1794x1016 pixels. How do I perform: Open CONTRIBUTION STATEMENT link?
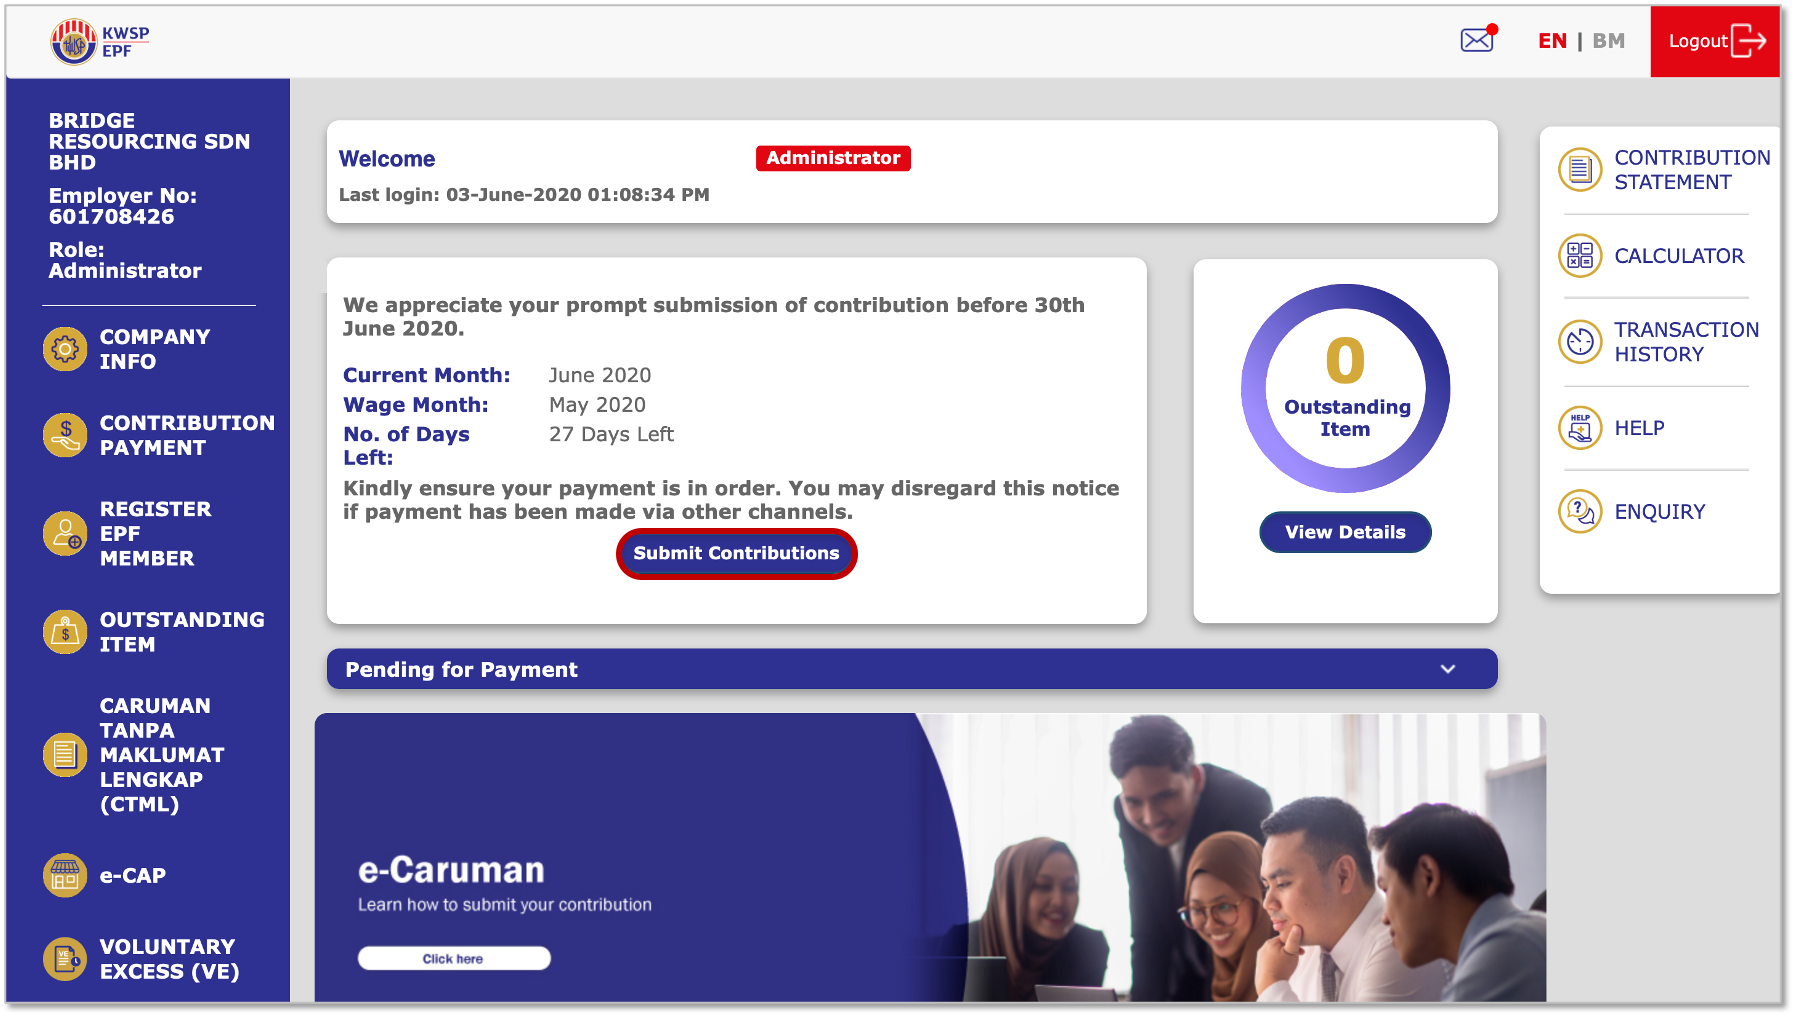pyautogui.click(x=1692, y=170)
